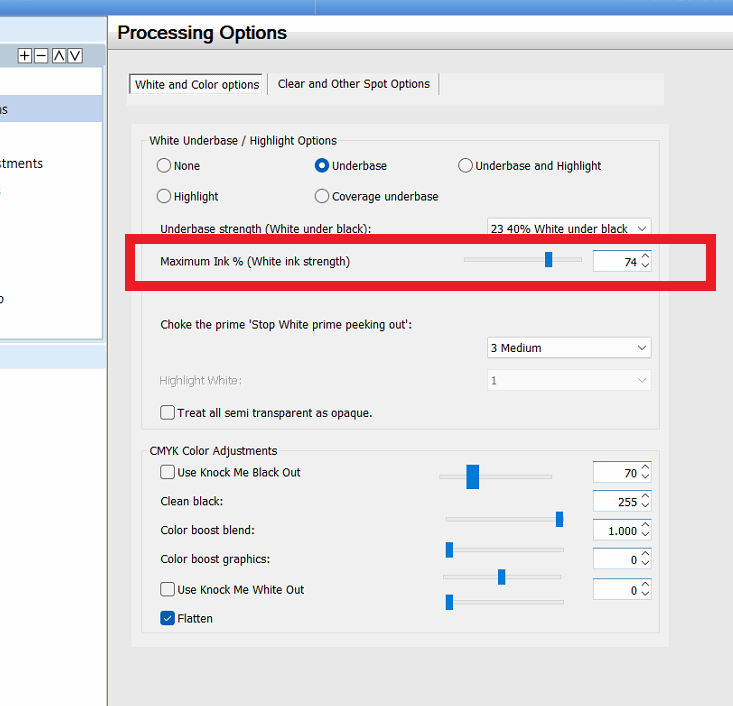Decrease Knock Me White Out value down arrow
This screenshot has height=706, width=733.
click(646, 593)
